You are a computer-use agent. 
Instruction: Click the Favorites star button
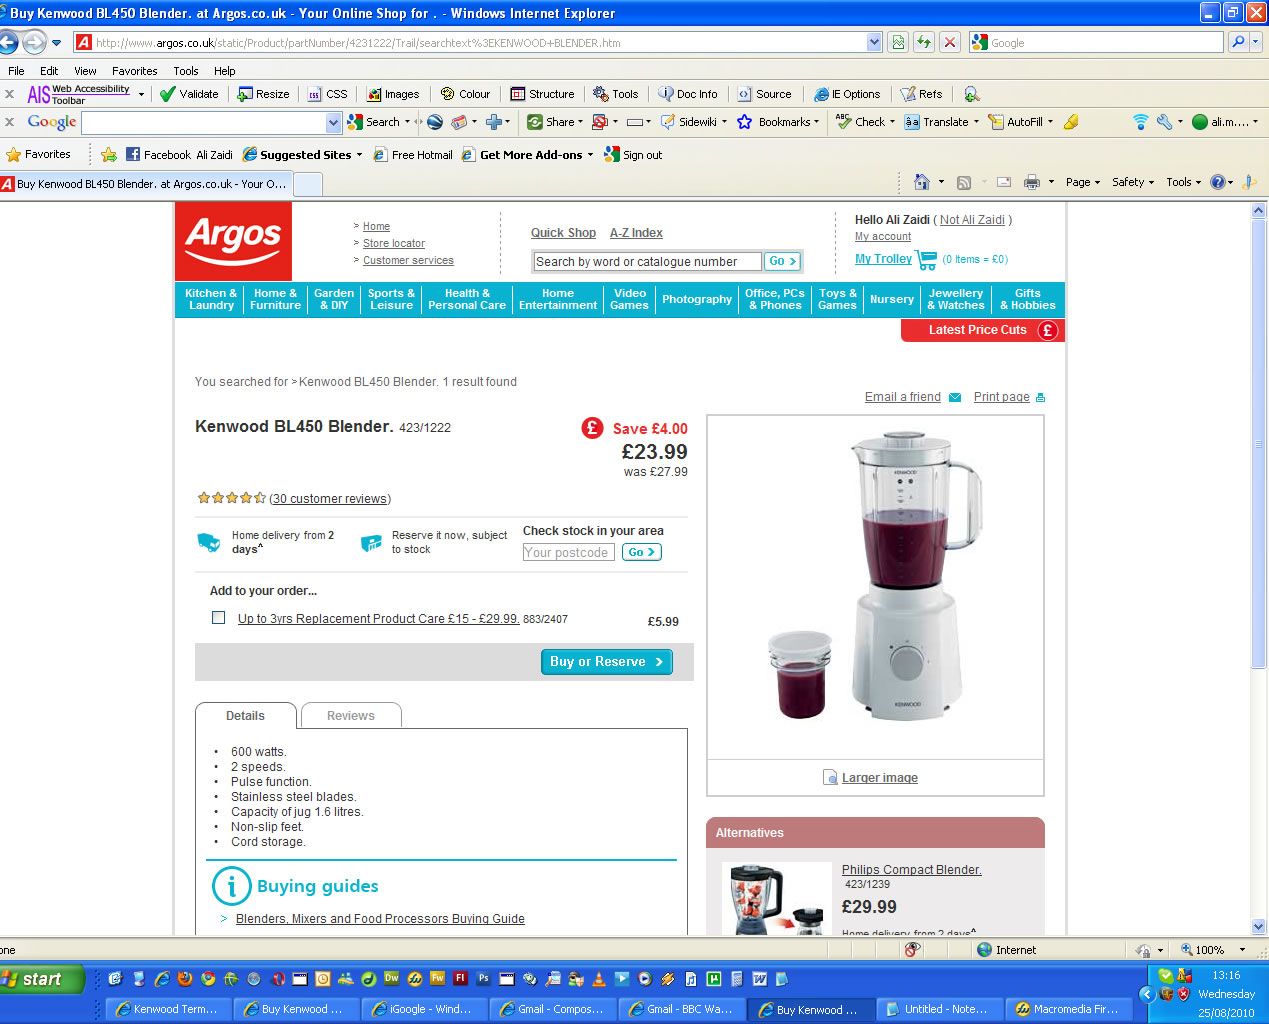click(x=39, y=154)
